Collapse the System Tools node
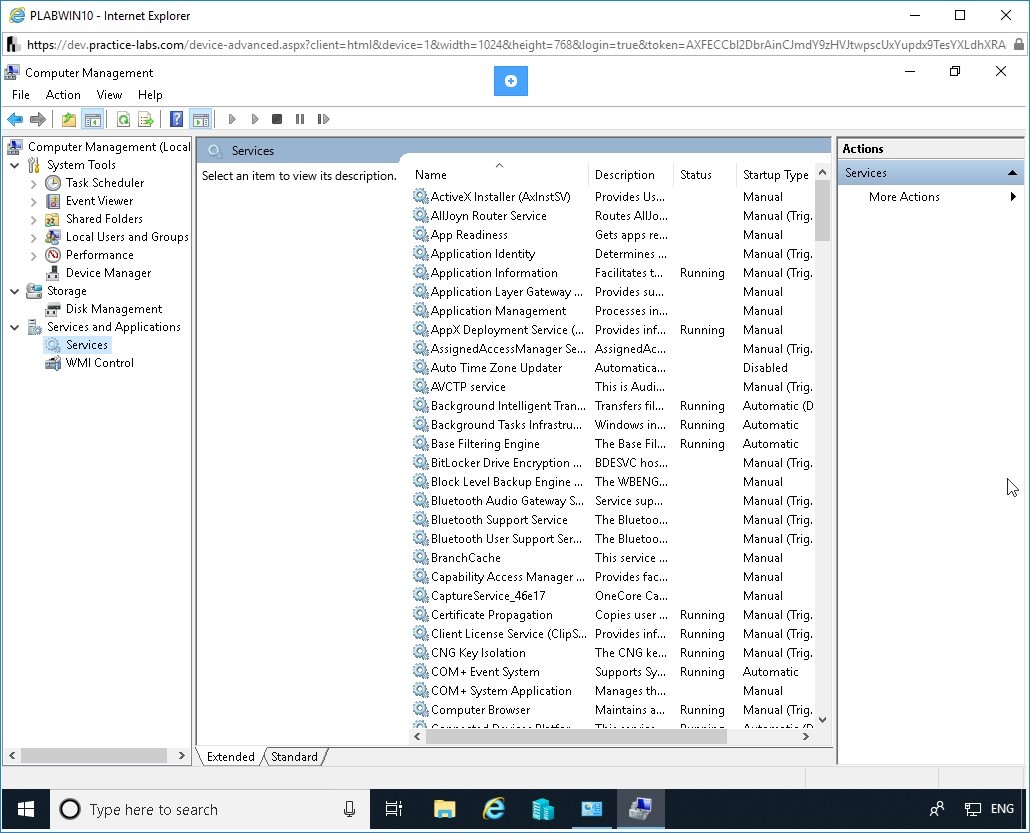1030x833 pixels. coord(14,165)
